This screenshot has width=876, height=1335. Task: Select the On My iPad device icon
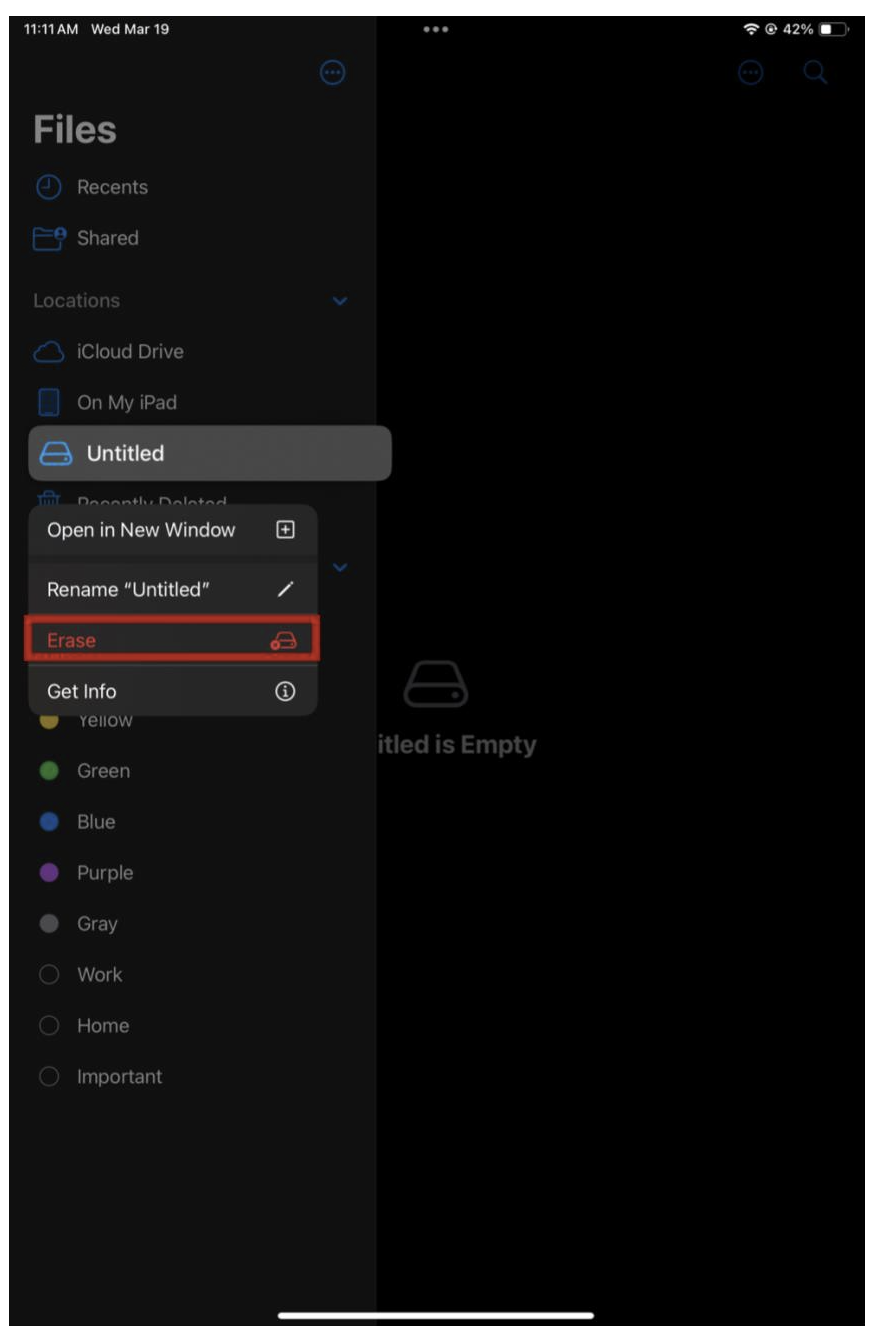tap(49, 402)
